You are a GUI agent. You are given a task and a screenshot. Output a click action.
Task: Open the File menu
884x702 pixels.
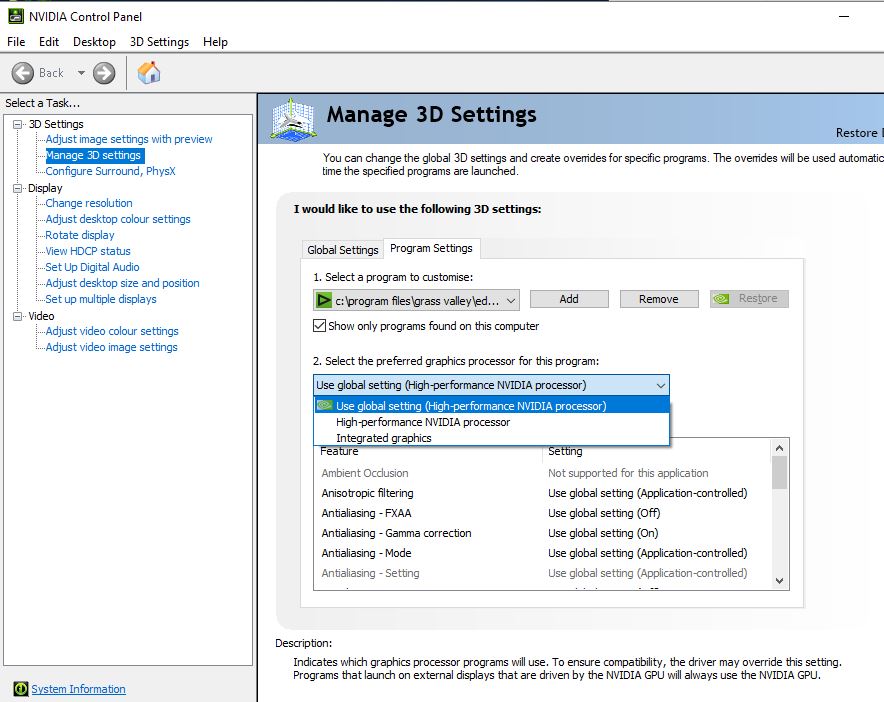point(16,42)
